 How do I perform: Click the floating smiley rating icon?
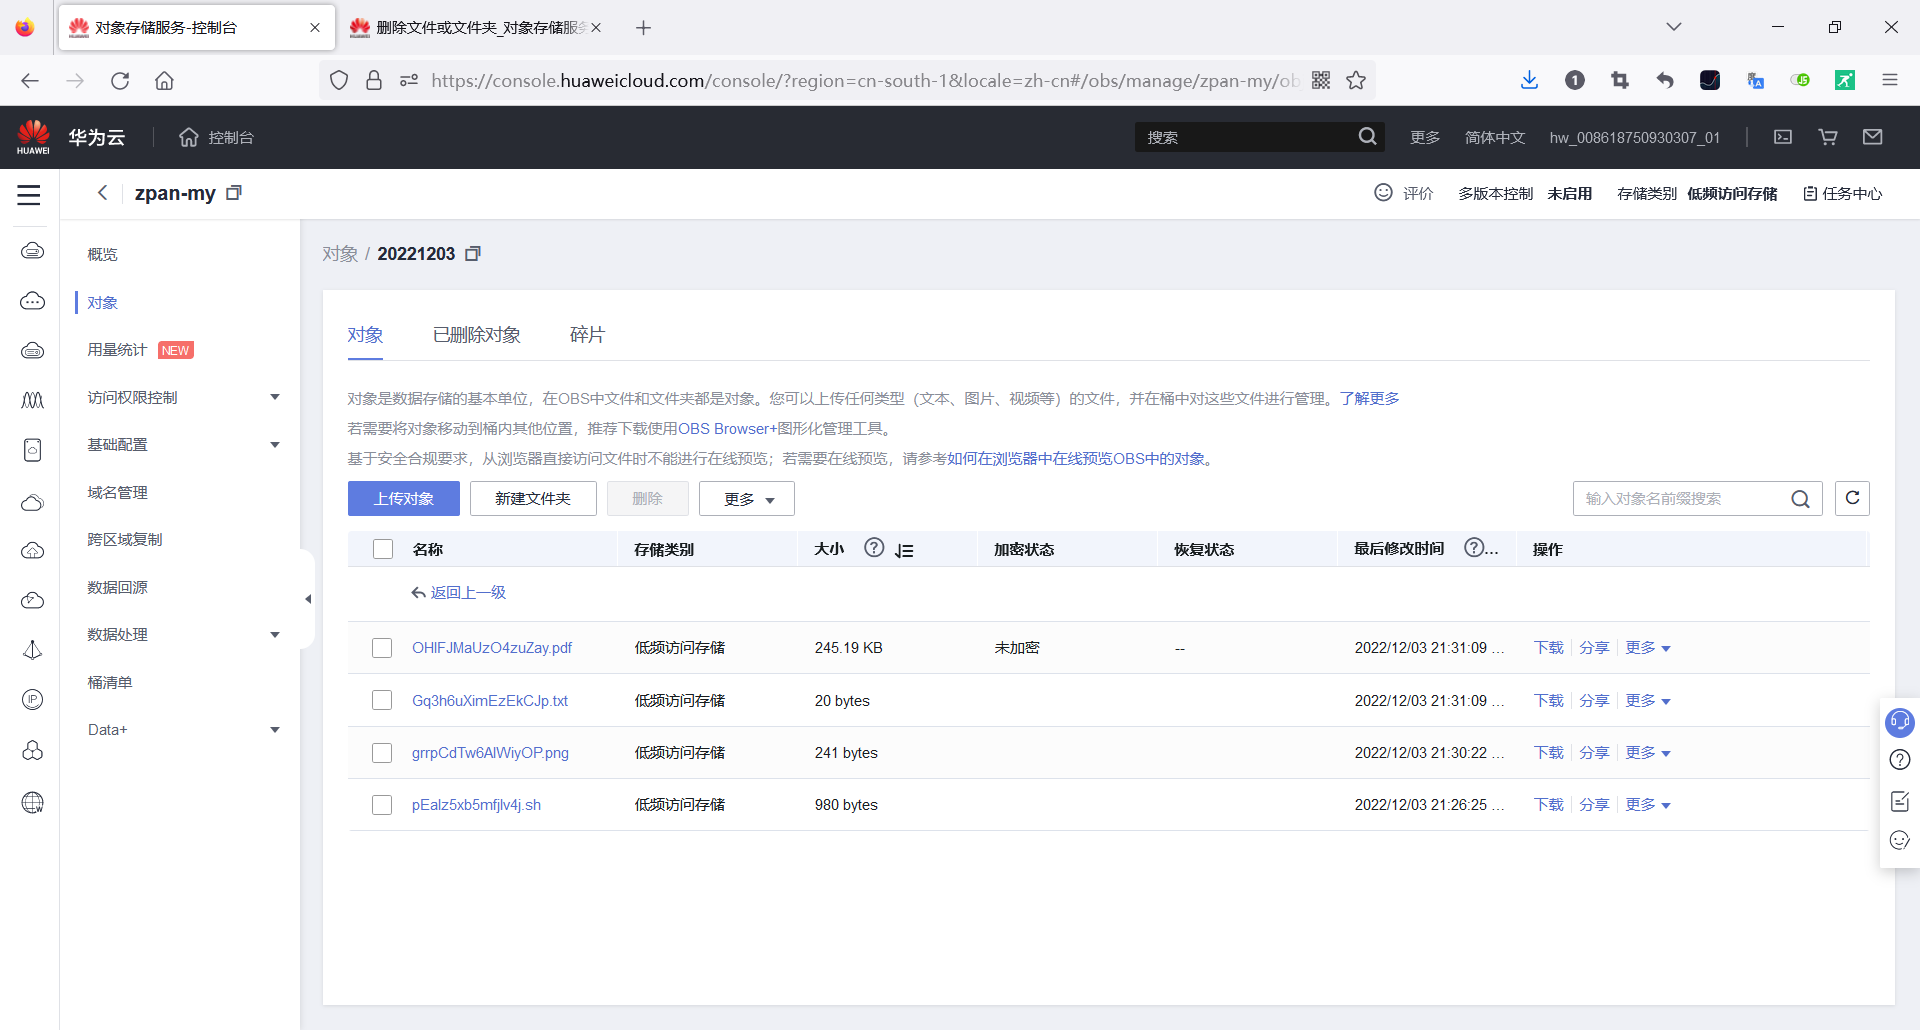pos(1900,840)
